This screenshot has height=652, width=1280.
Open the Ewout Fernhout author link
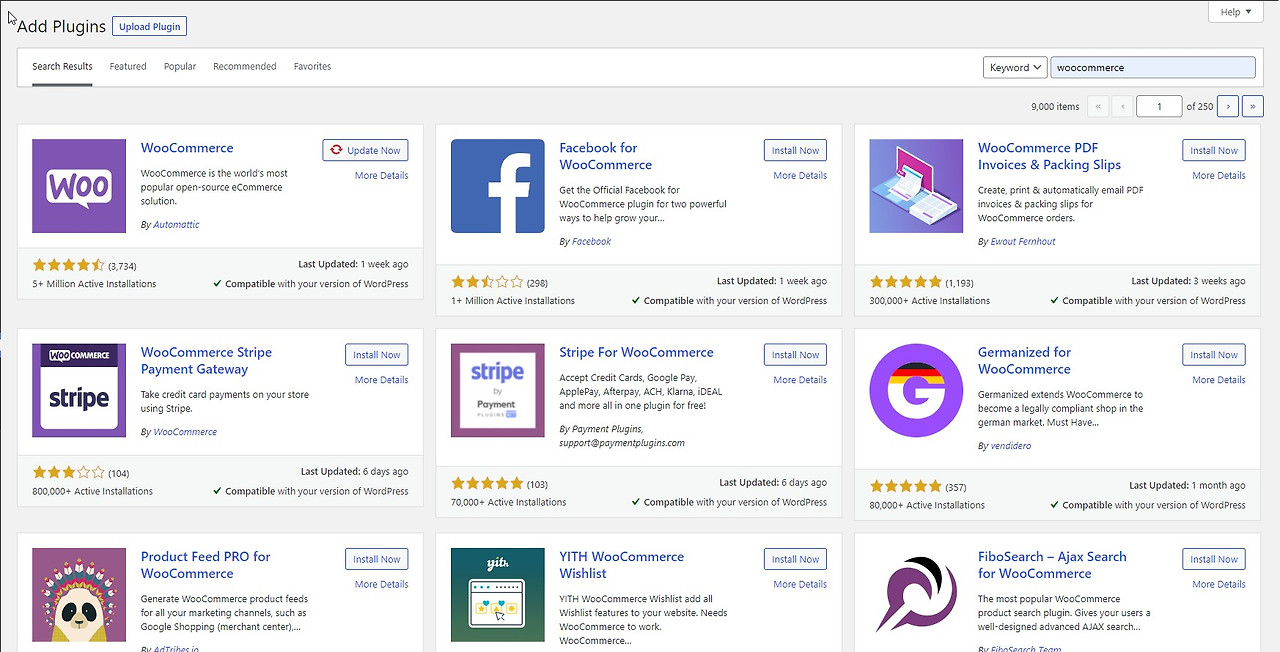pyautogui.click(x=1022, y=242)
